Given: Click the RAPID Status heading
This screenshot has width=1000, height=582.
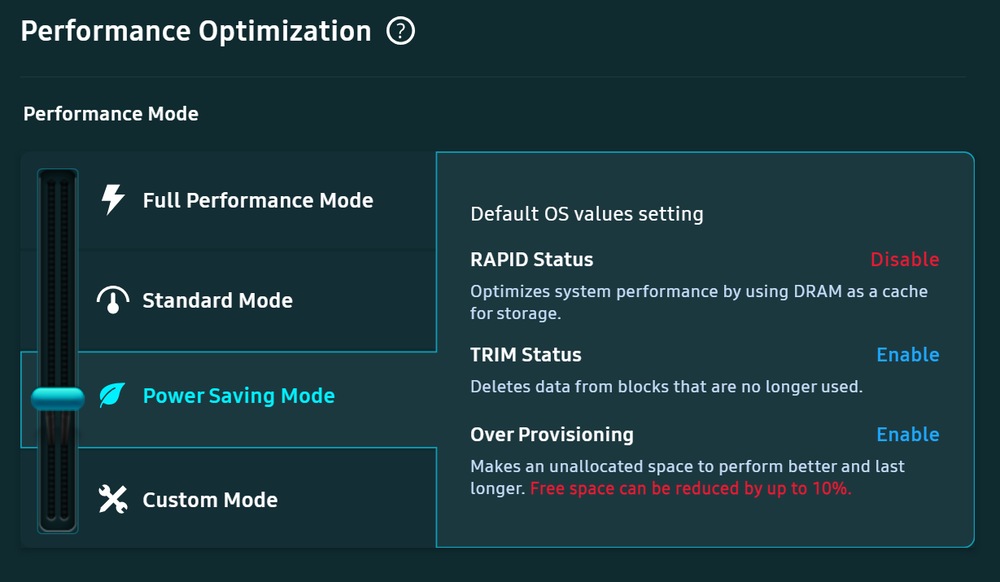Looking at the screenshot, I should [x=531, y=259].
